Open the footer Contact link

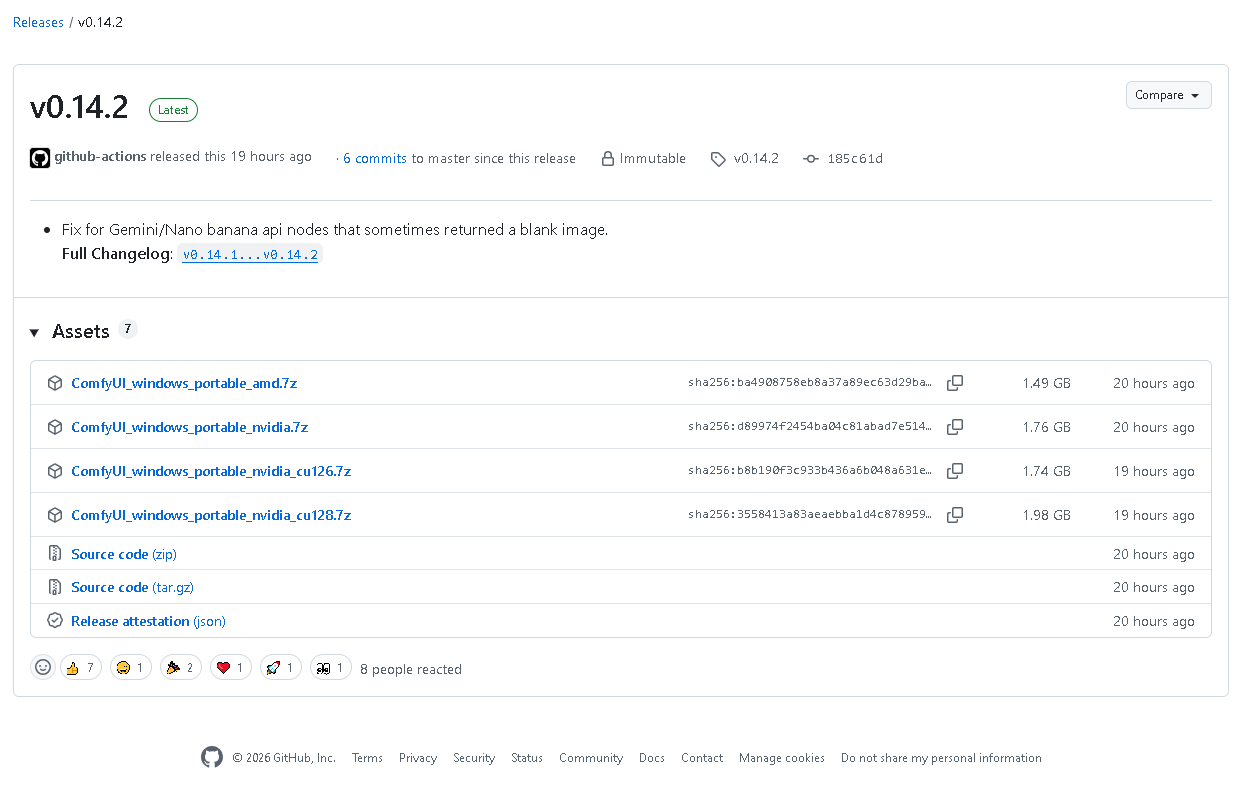(x=702, y=758)
